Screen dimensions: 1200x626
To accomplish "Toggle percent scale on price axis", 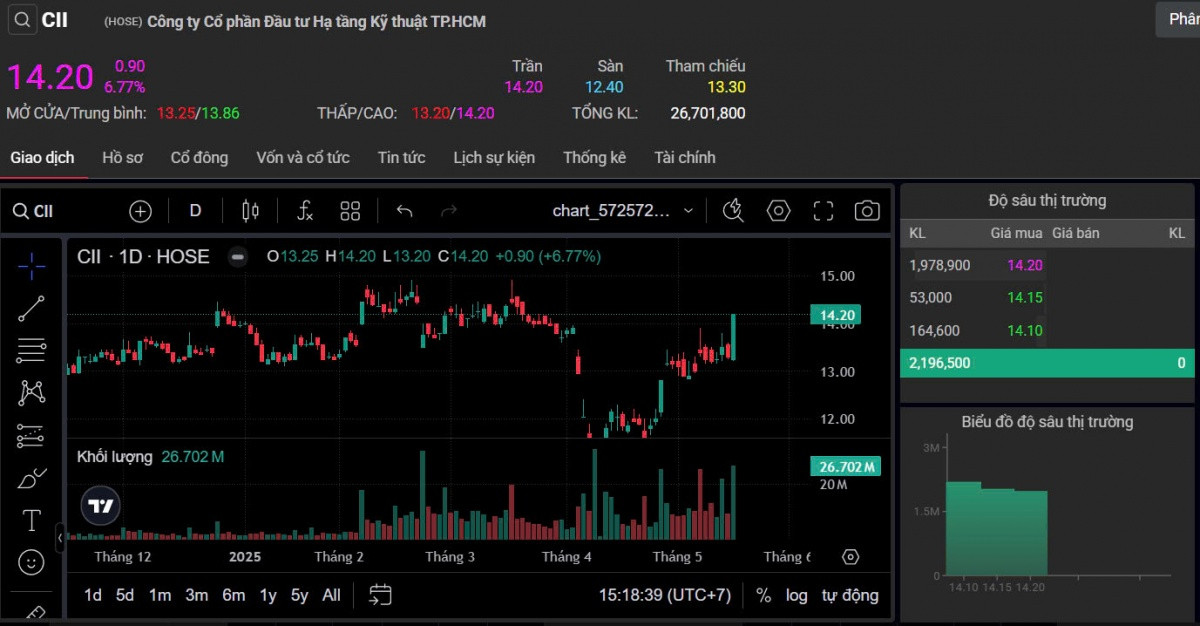I will point(763,595).
